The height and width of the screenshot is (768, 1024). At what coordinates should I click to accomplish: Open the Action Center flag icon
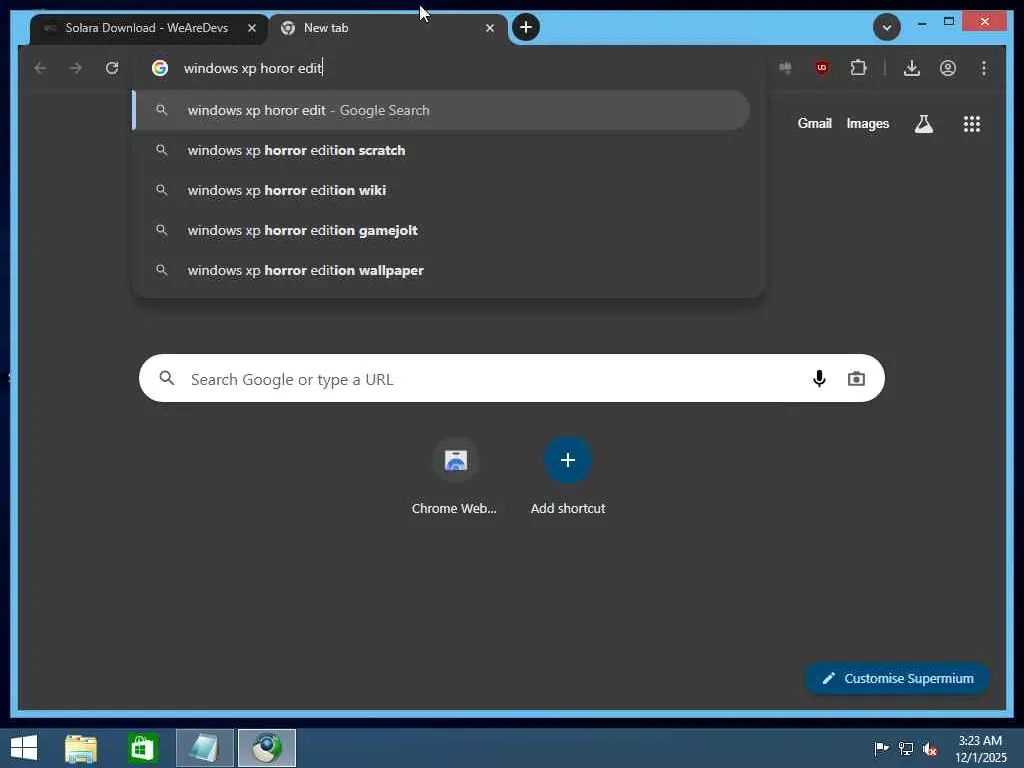click(x=881, y=748)
